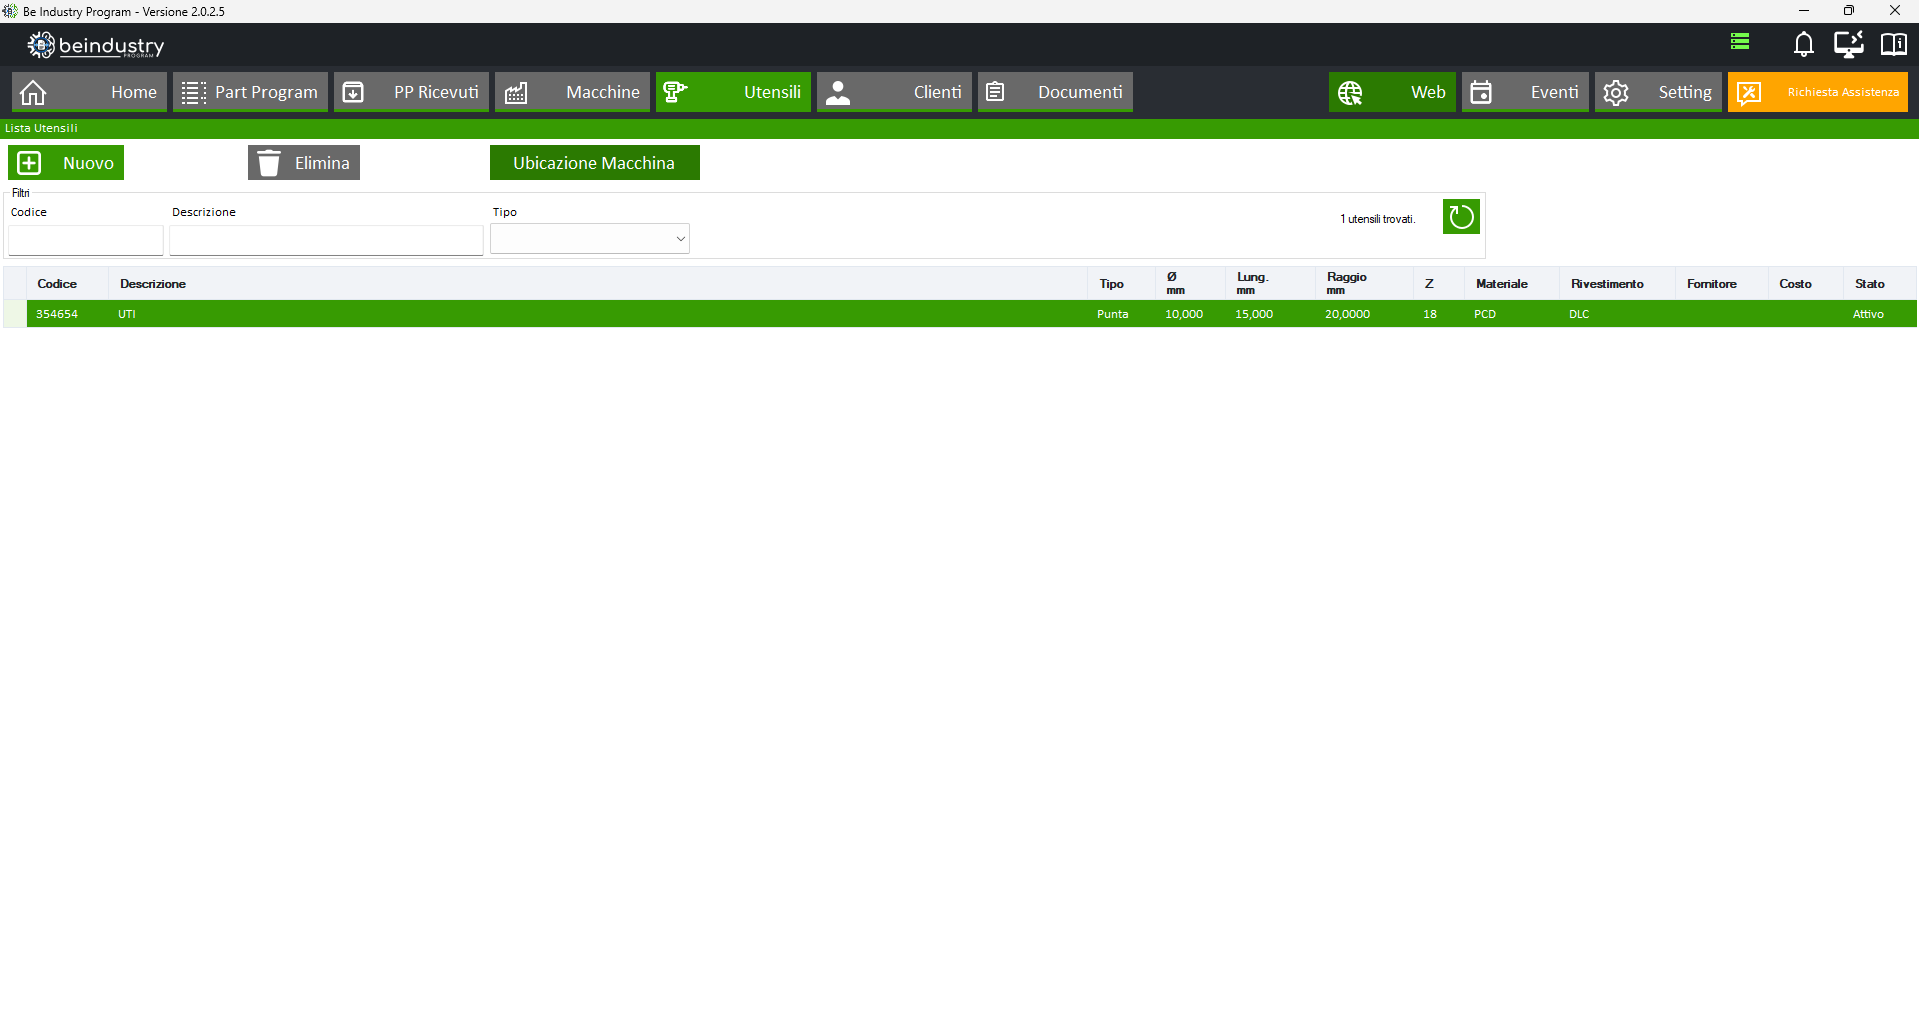Focus the Descrizione filter field

(x=326, y=240)
